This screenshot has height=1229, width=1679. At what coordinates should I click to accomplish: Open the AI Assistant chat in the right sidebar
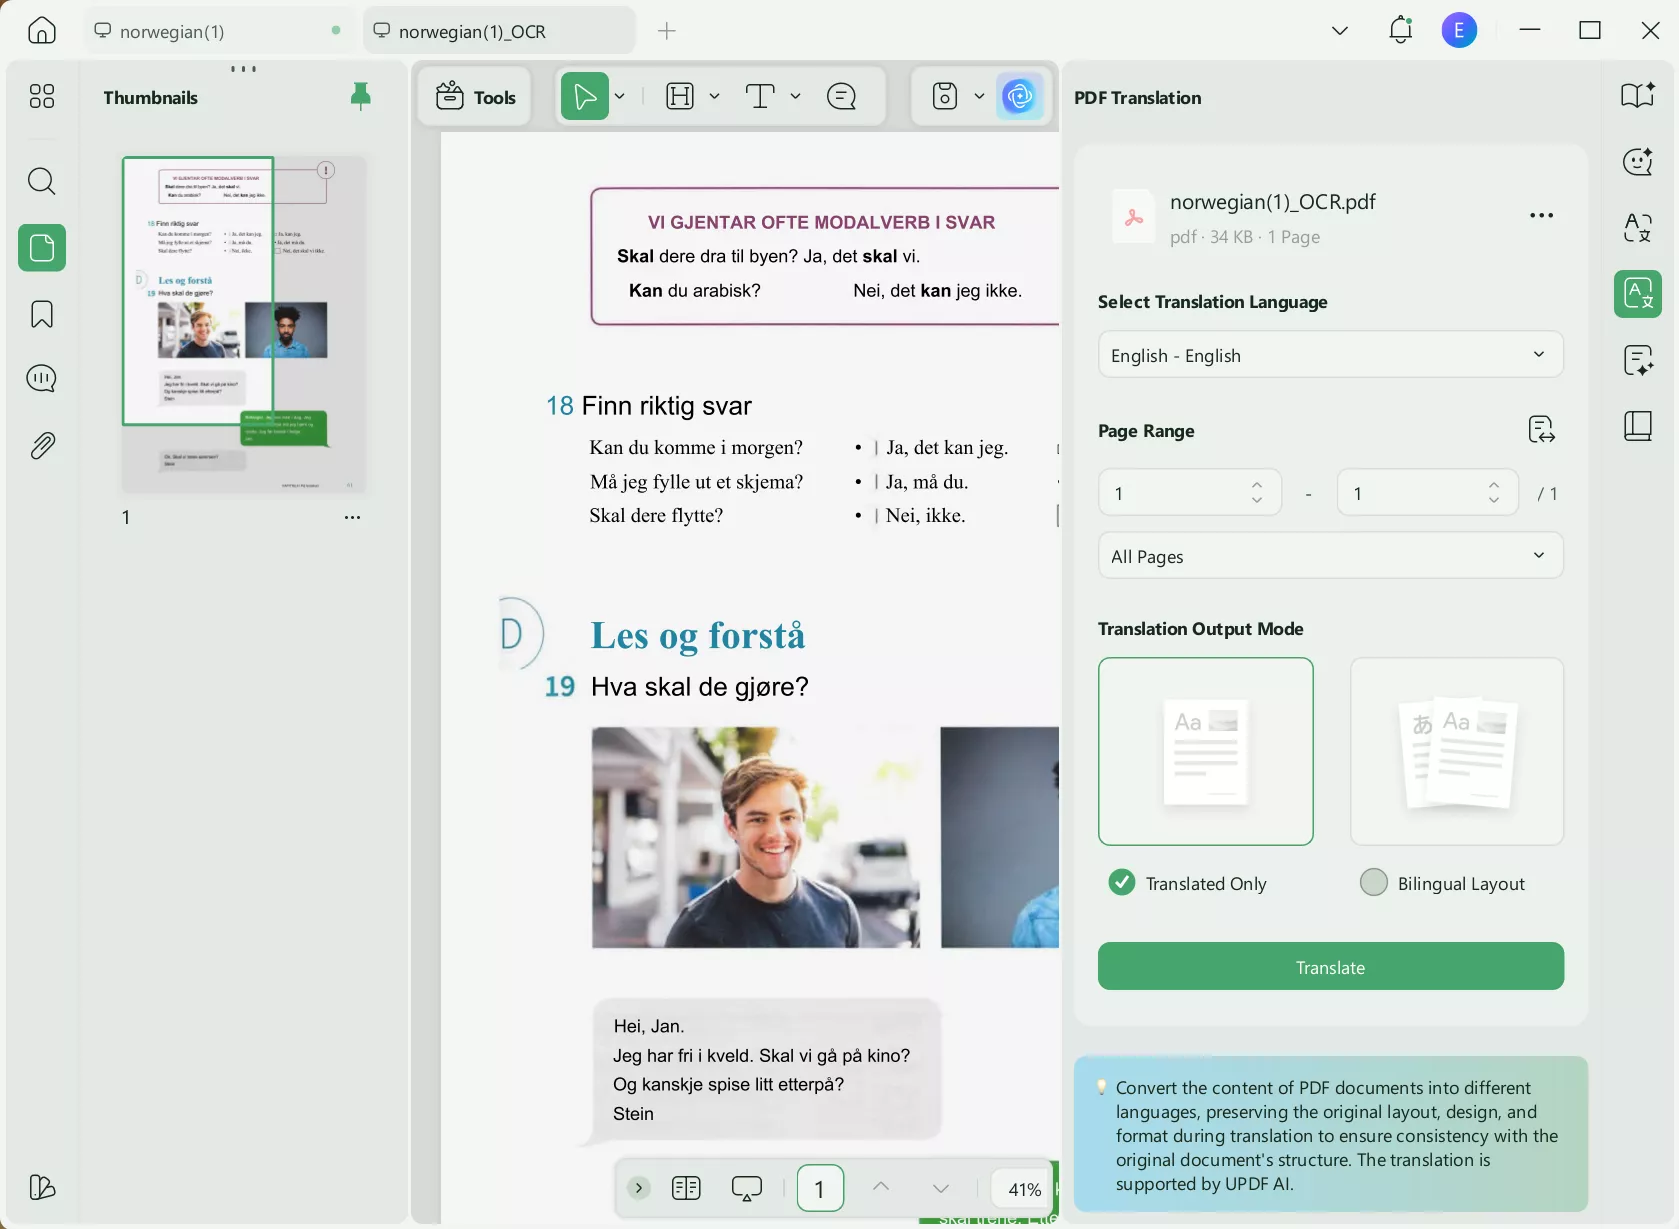click(1637, 161)
